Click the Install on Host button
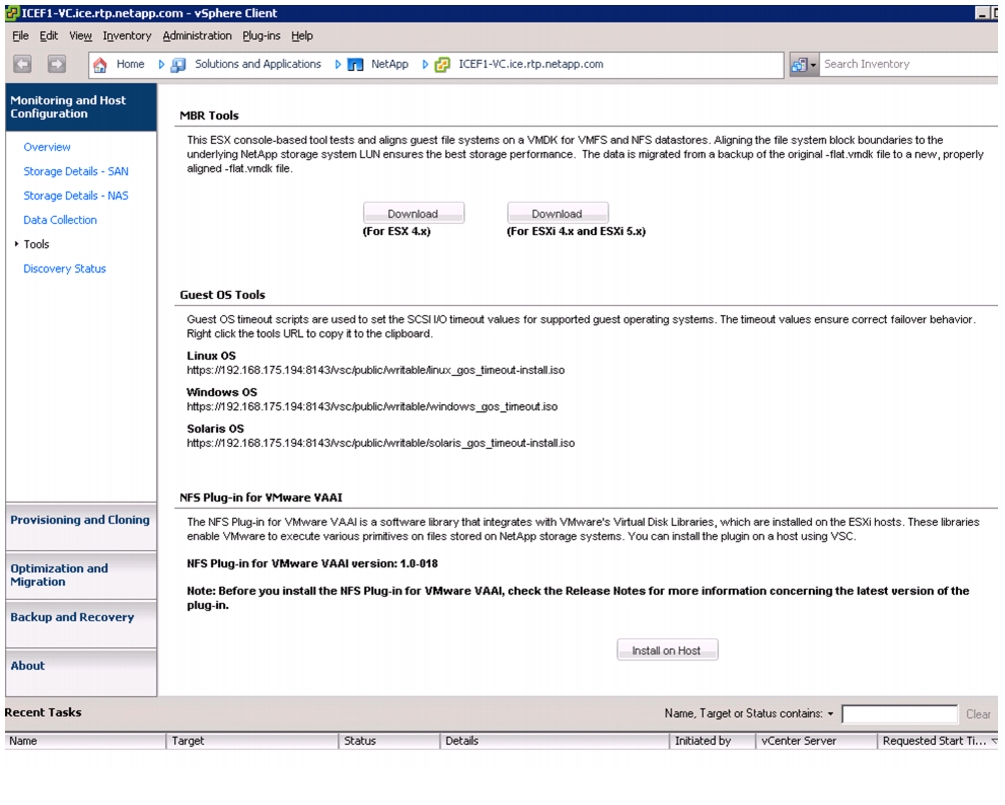This screenshot has width=1005, height=805. point(667,650)
